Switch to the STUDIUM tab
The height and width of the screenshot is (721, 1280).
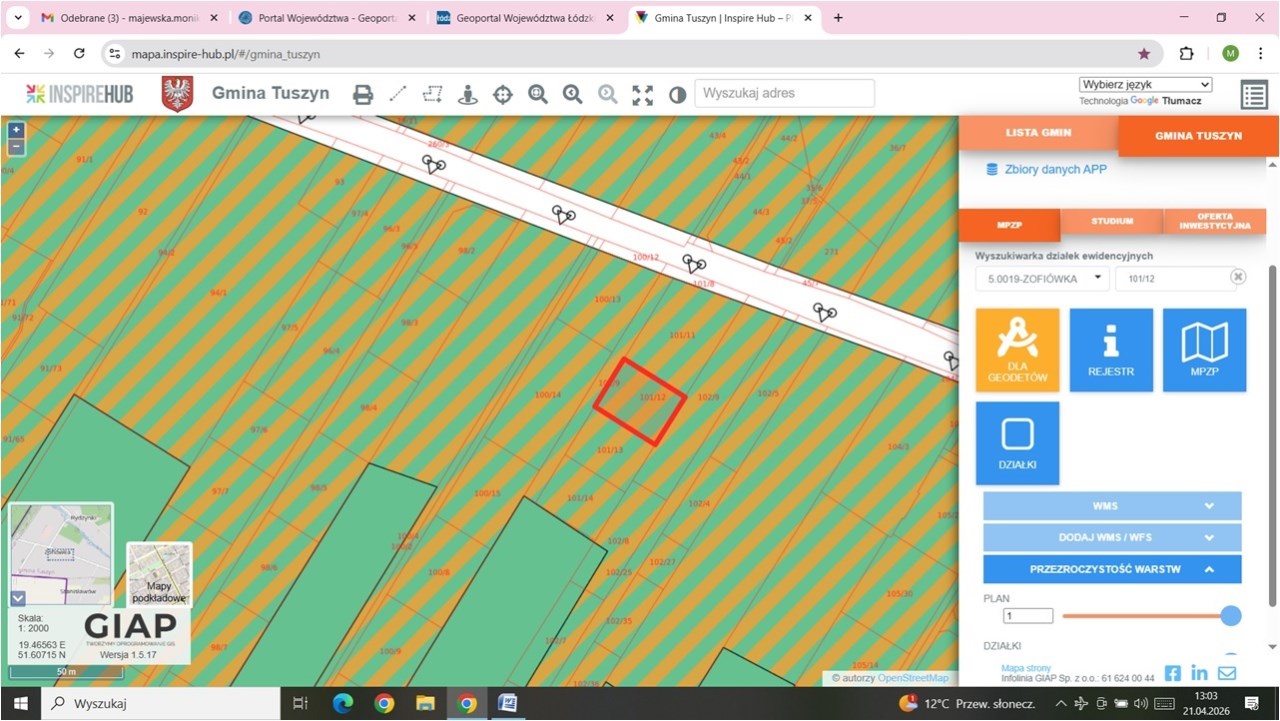pos(1112,221)
